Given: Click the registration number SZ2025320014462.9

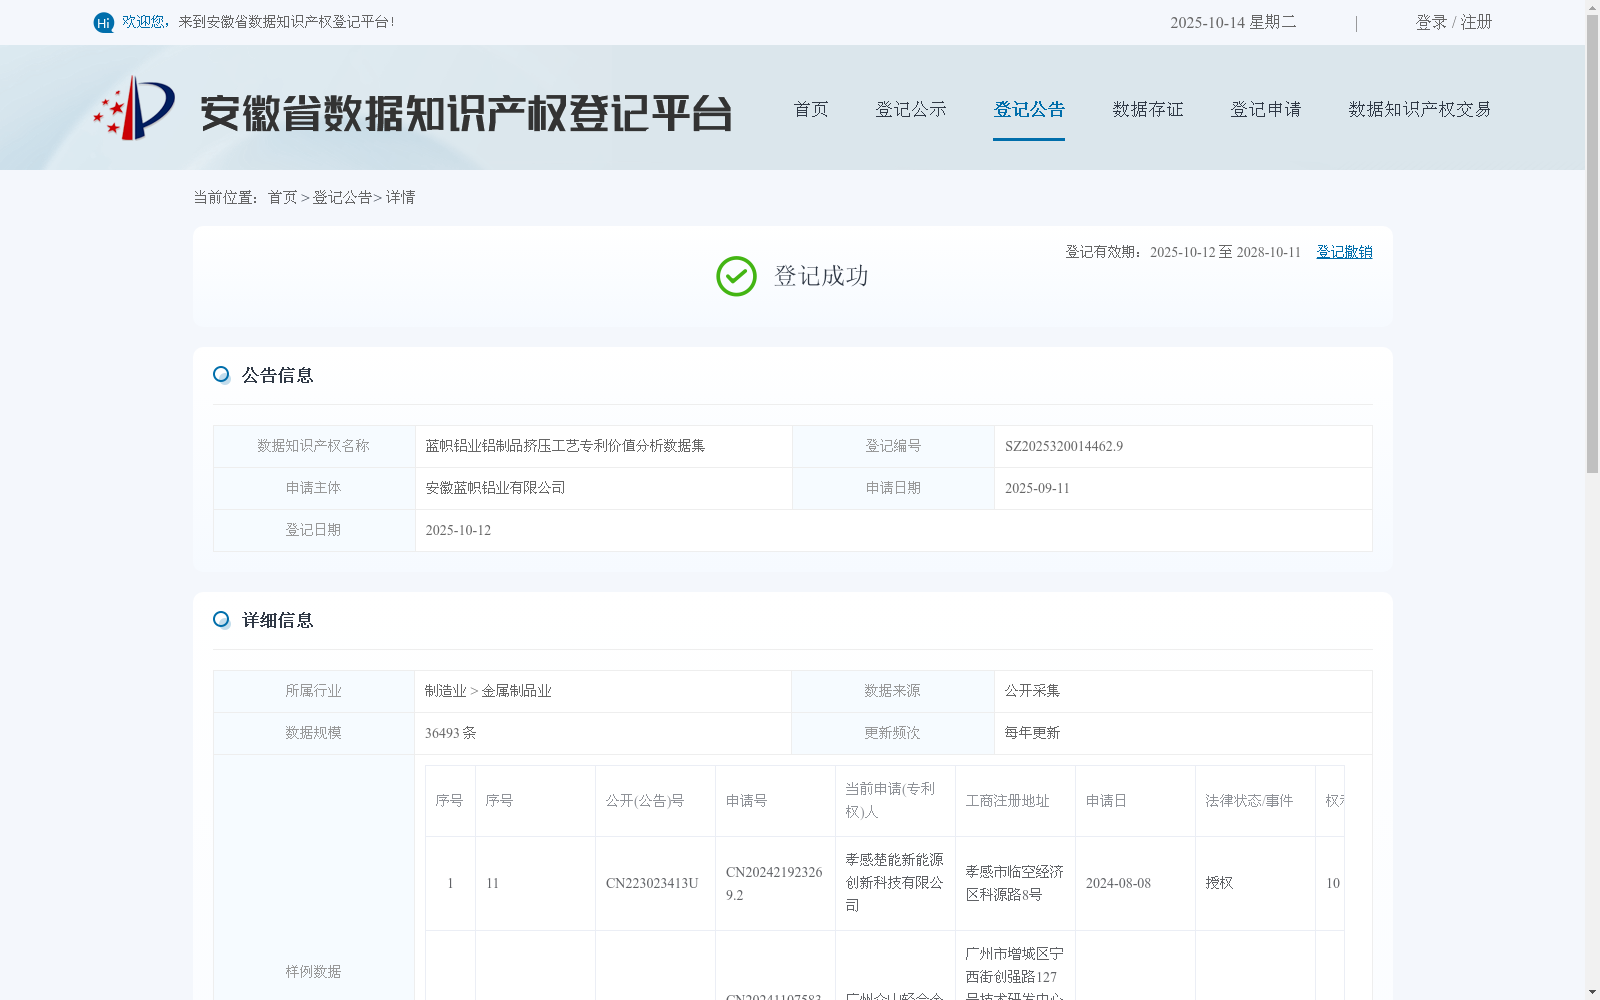Looking at the screenshot, I should (1064, 447).
